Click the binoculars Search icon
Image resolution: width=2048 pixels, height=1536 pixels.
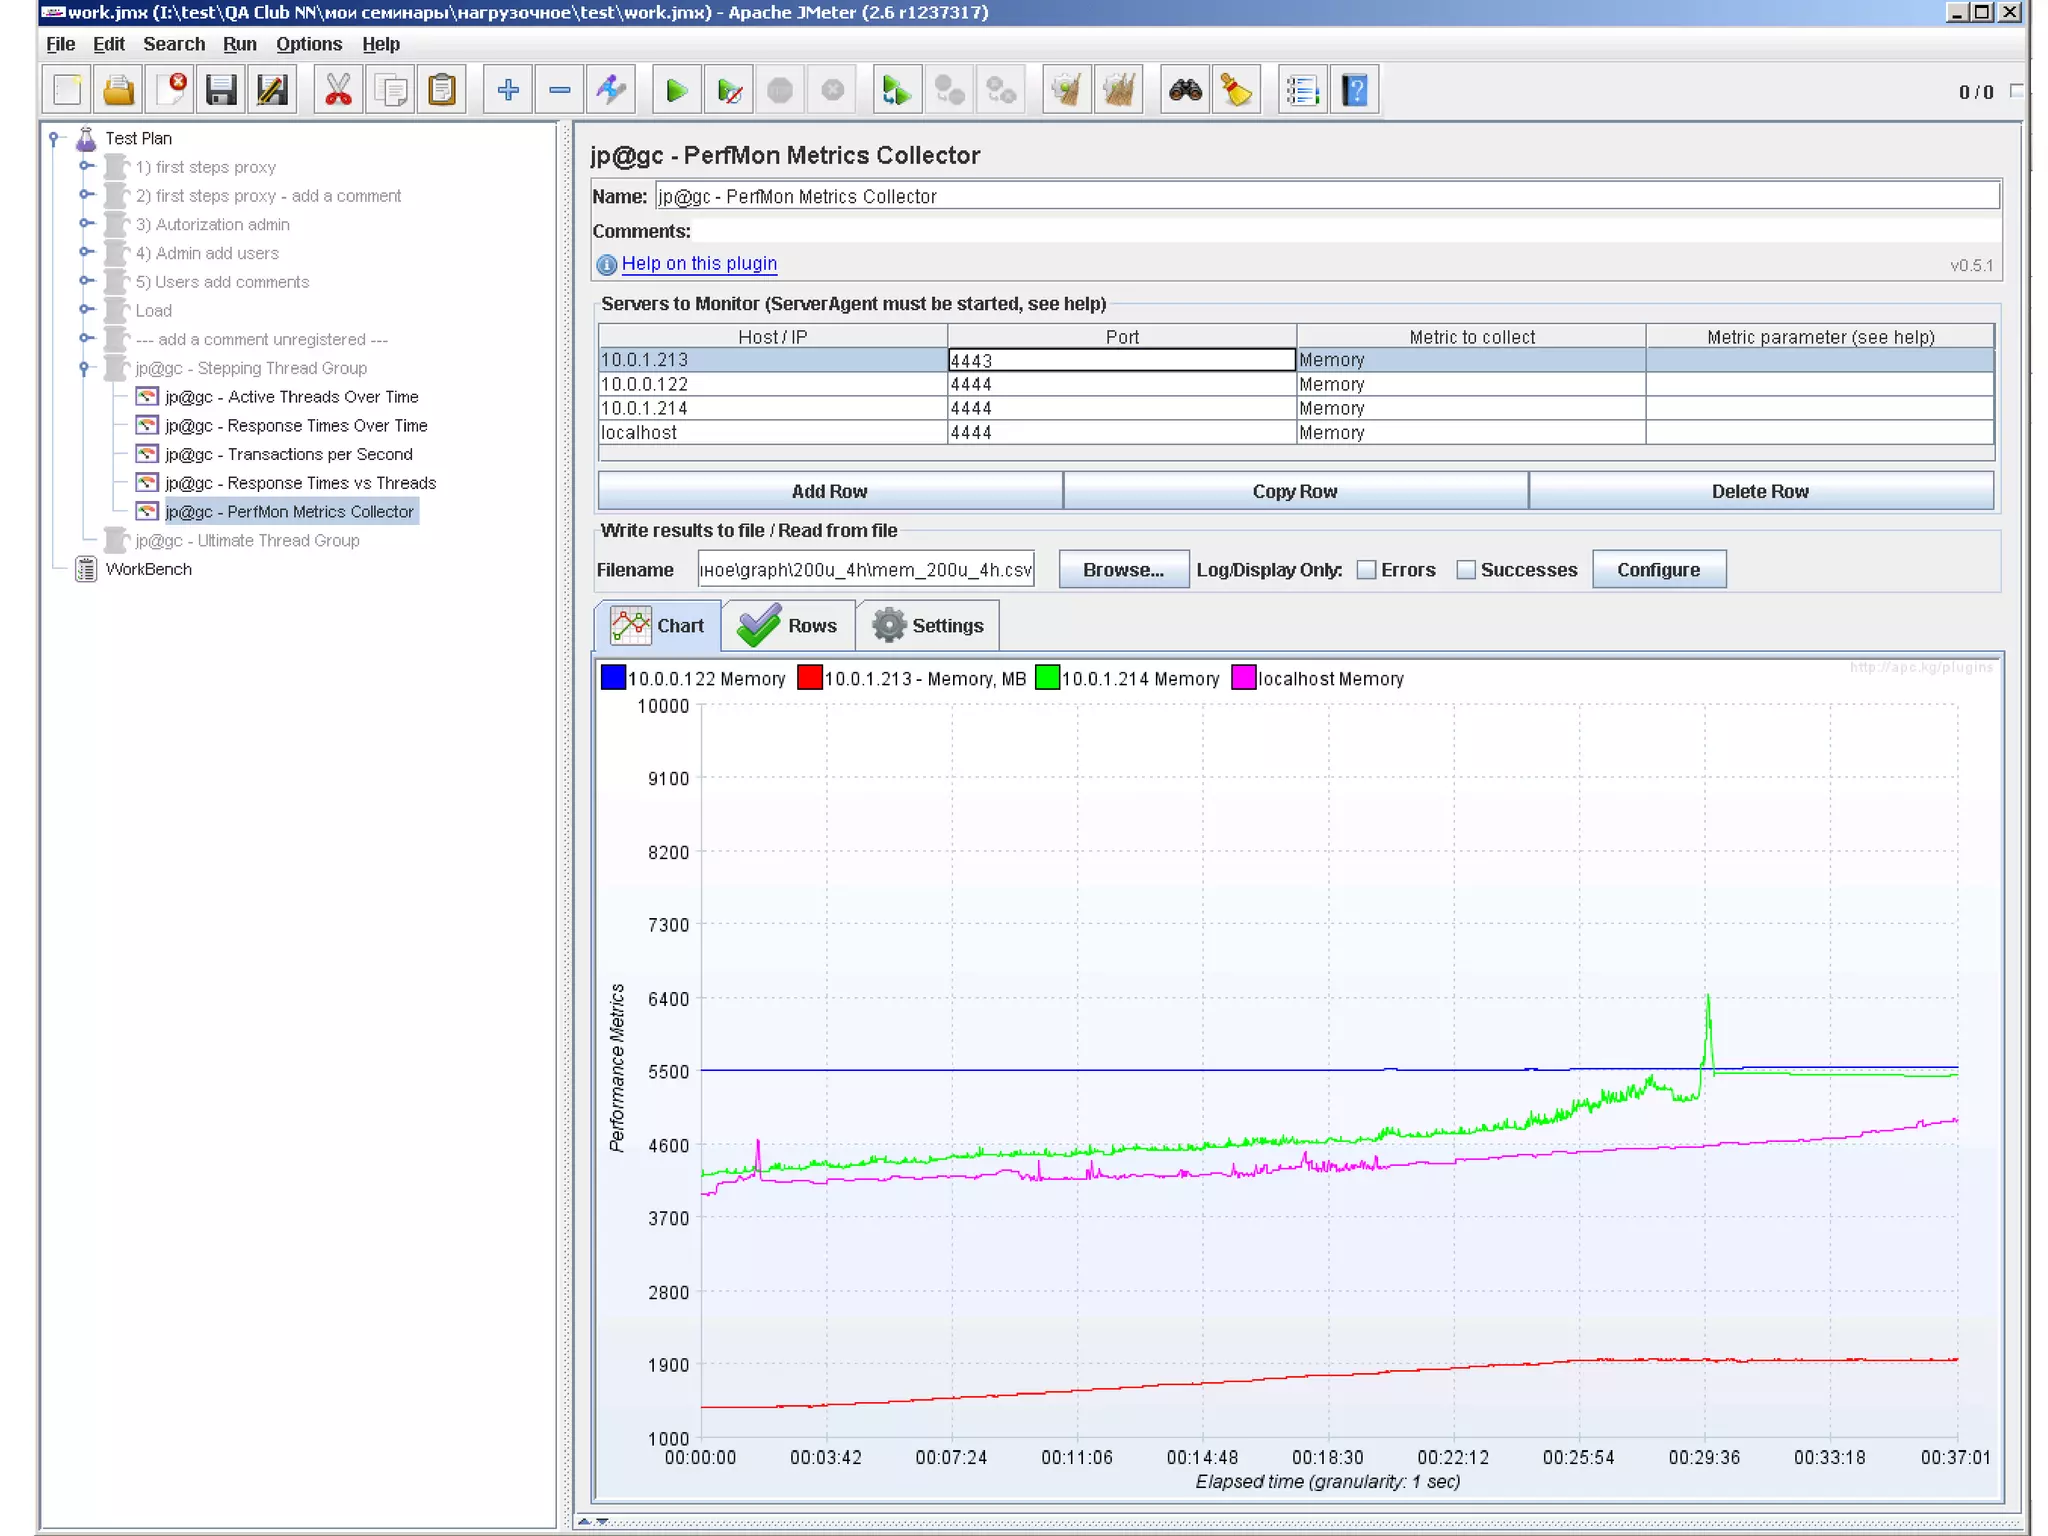pyautogui.click(x=1185, y=91)
